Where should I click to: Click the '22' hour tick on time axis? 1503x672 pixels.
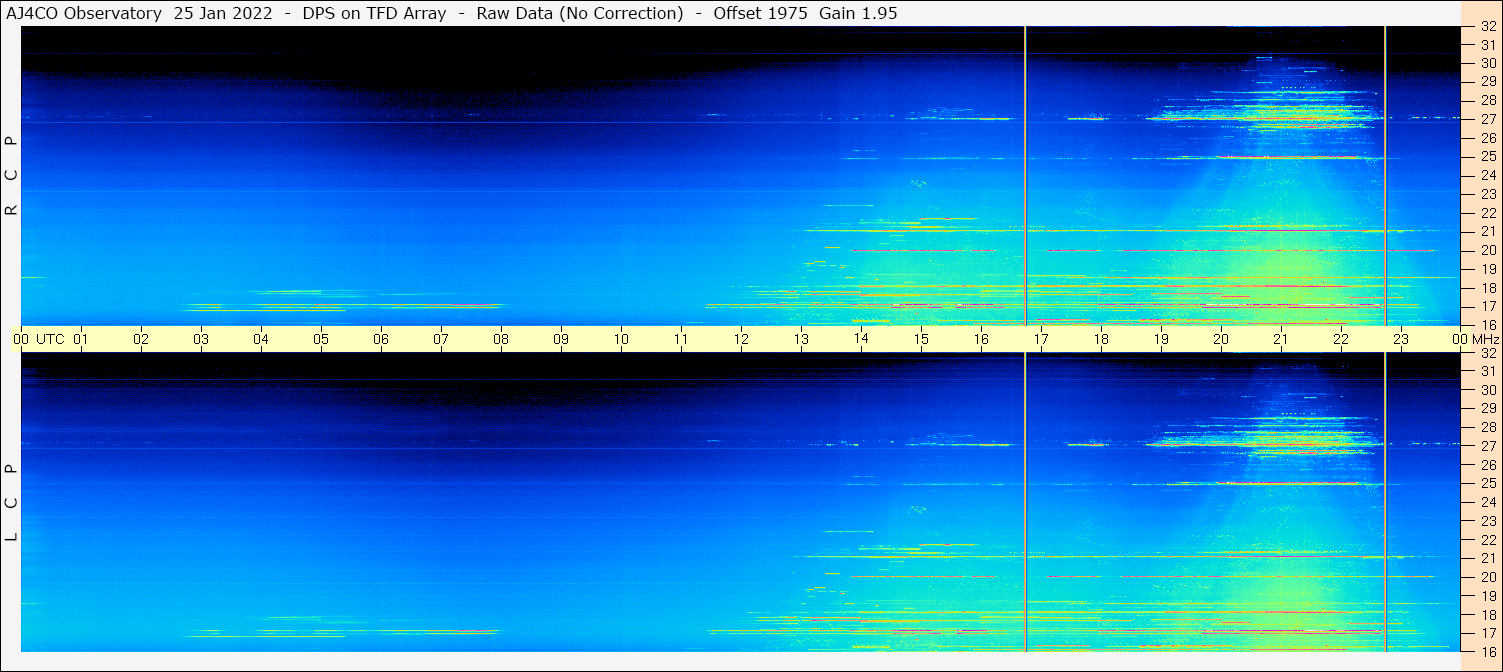[1341, 339]
